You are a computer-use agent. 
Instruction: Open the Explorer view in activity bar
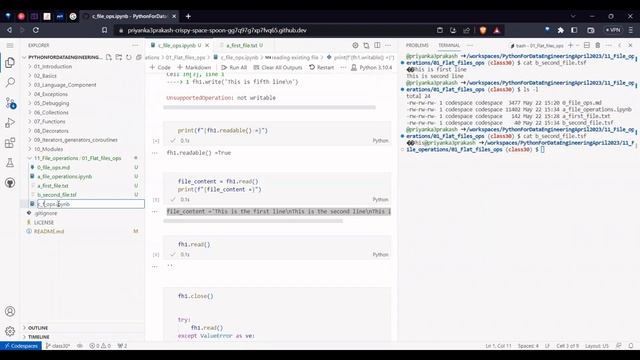pyautogui.click(x=10, y=62)
